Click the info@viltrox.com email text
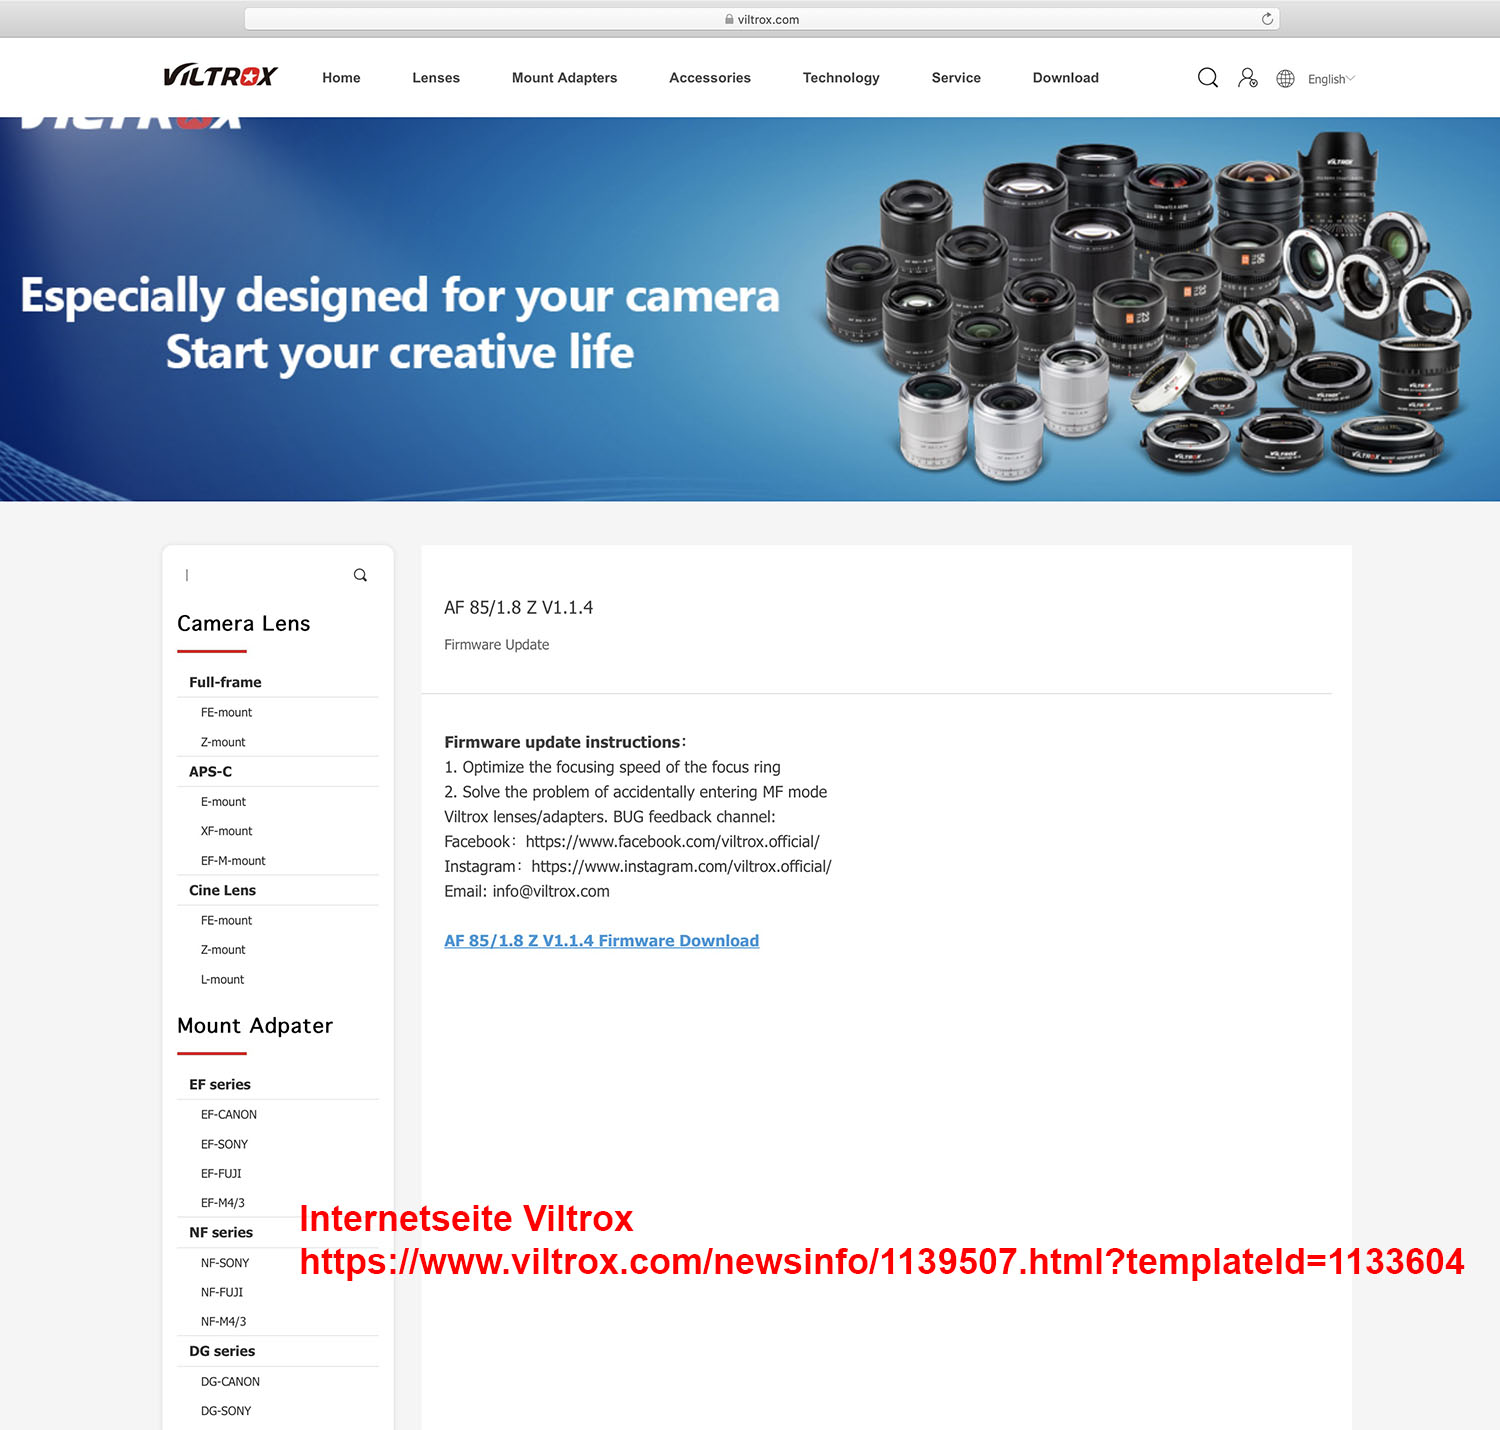 [x=551, y=891]
